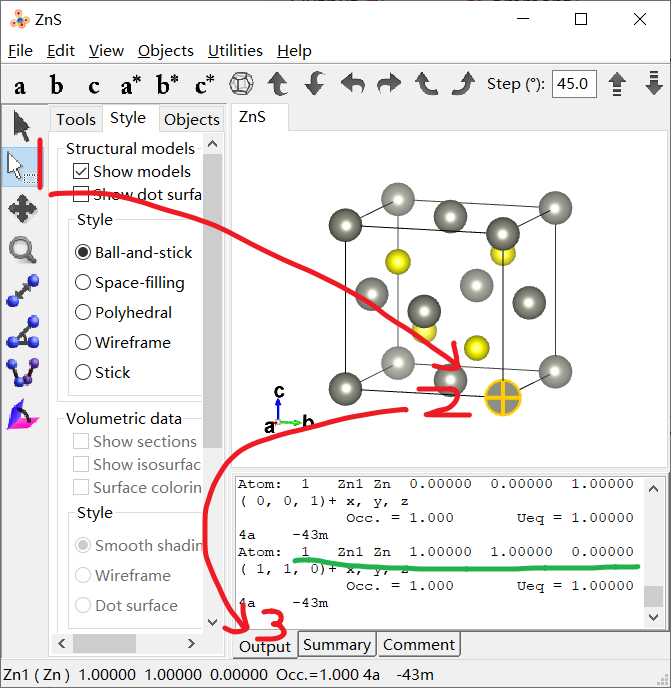
Task: Click the highlighted selected Zn atom
Action: coord(503,398)
